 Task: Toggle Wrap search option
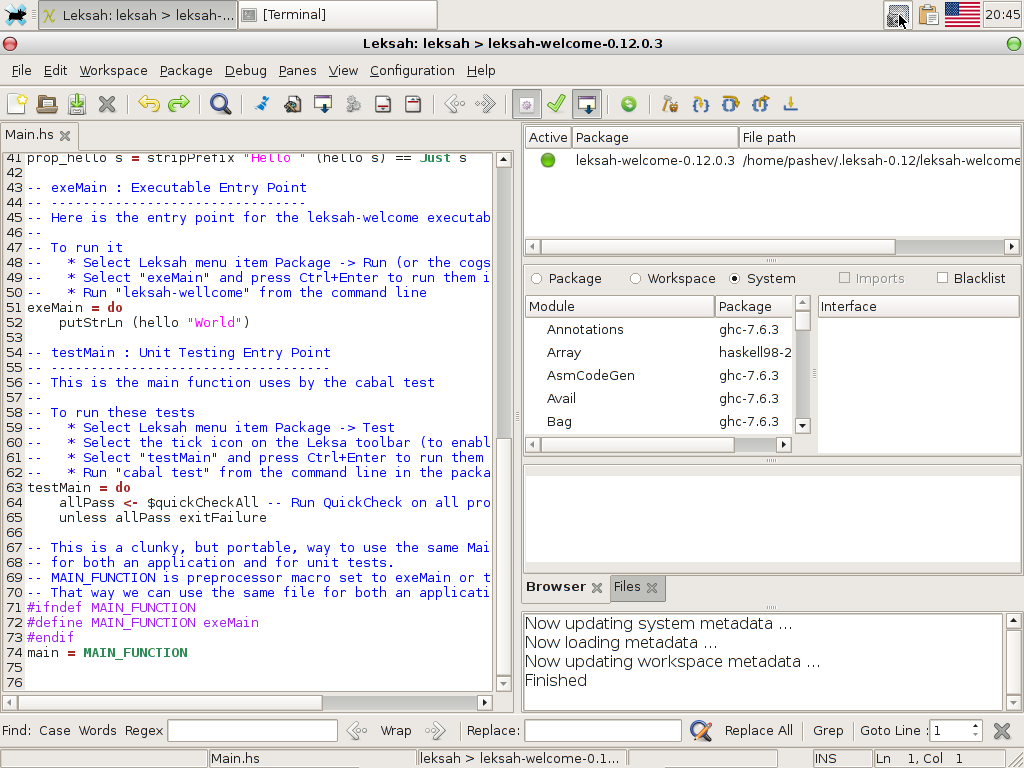[x=396, y=730]
